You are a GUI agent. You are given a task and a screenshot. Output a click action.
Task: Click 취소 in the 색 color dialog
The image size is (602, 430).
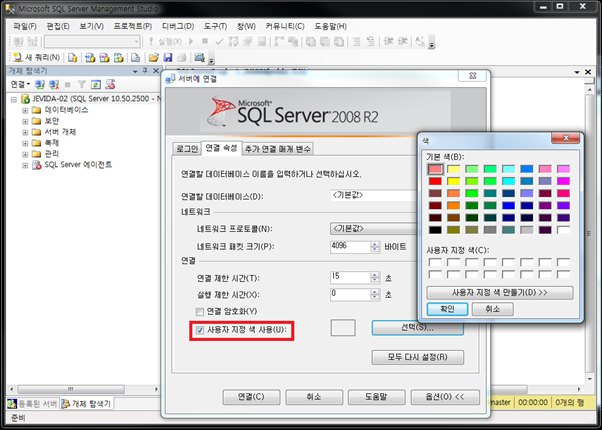tap(492, 309)
